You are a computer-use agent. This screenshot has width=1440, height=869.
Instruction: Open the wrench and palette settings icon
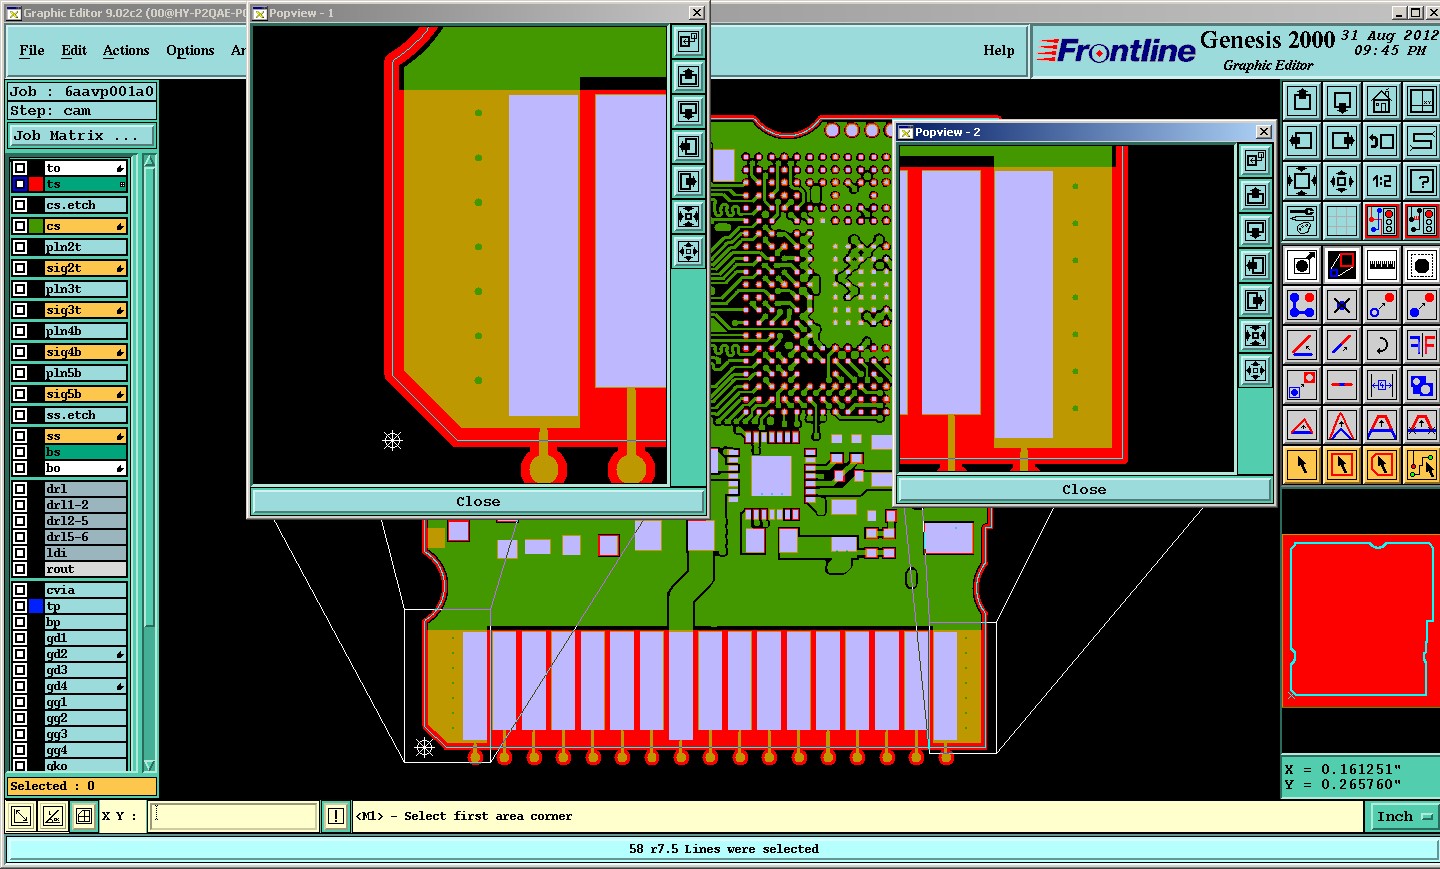coord(1302,221)
